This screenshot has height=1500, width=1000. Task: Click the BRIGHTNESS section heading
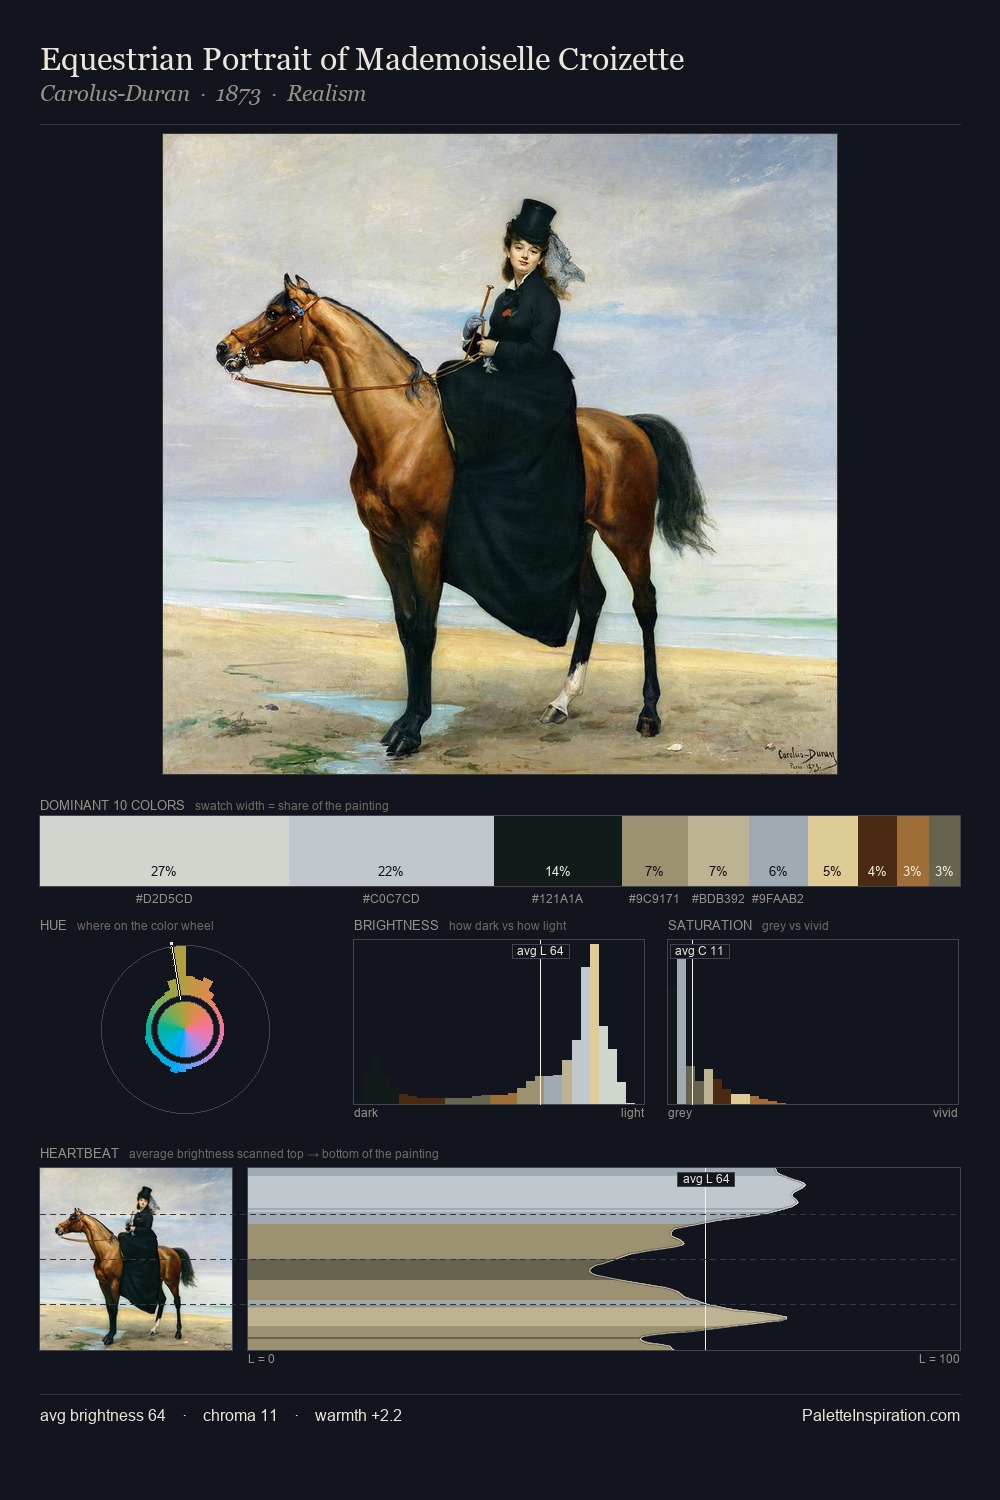396,925
